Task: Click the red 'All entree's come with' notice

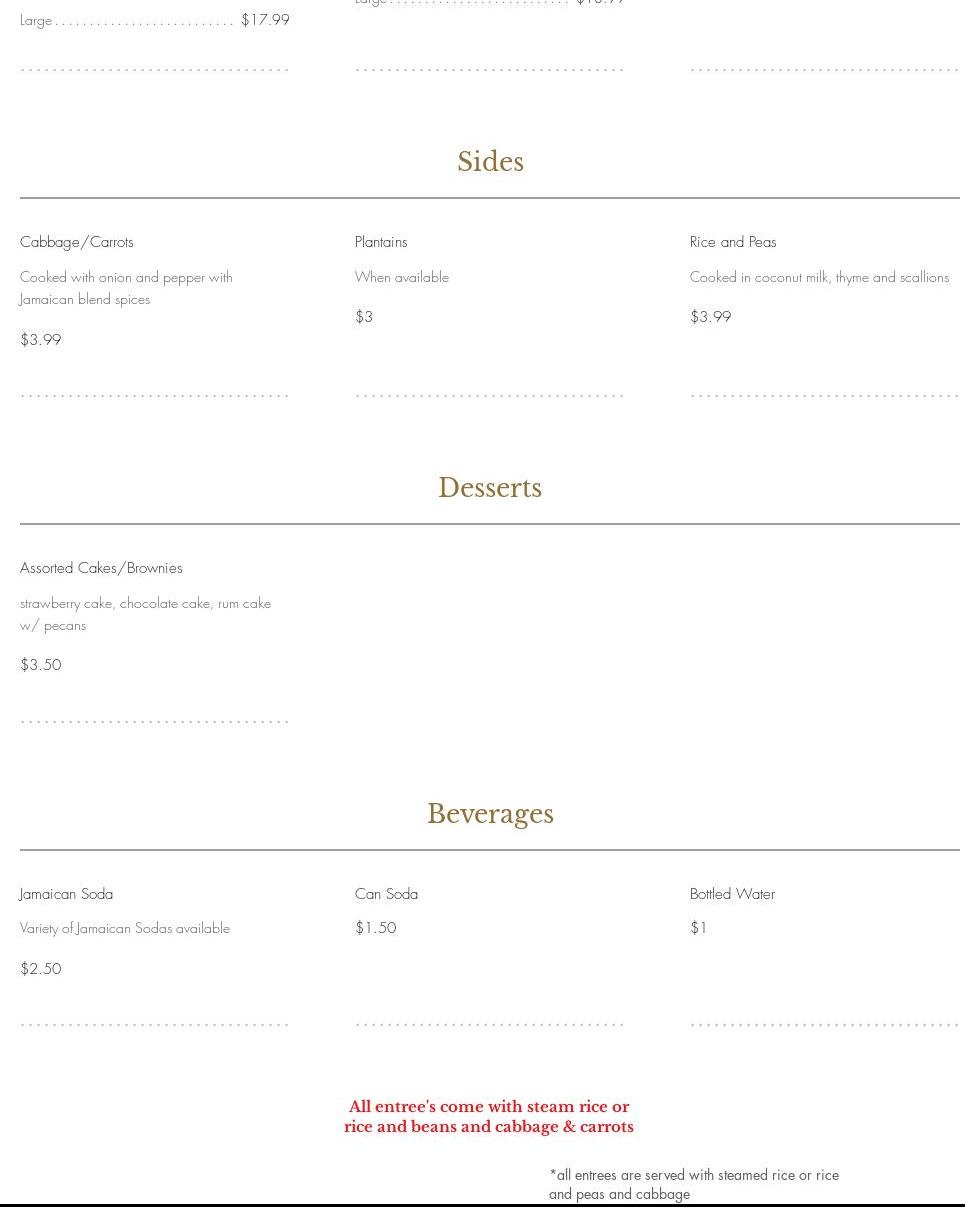Action: pos(489,1117)
